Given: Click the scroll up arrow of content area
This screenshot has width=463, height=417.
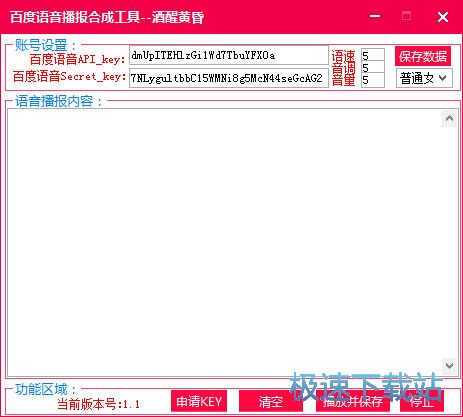Looking at the screenshot, I should [449, 119].
